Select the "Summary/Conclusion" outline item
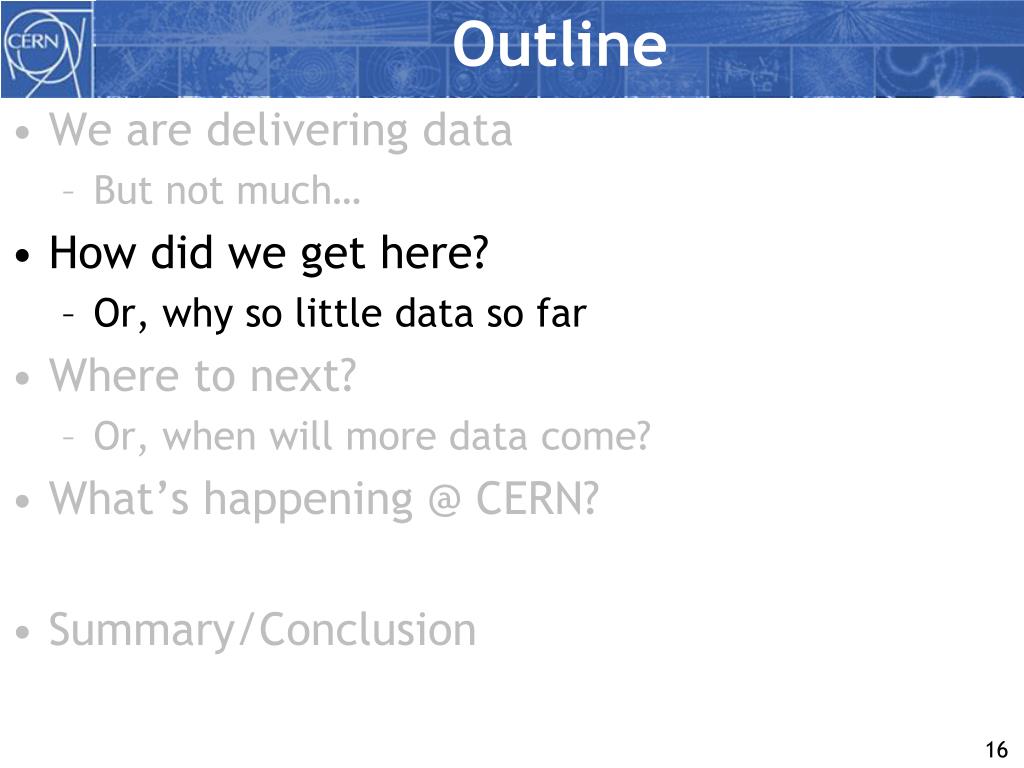 263,631
